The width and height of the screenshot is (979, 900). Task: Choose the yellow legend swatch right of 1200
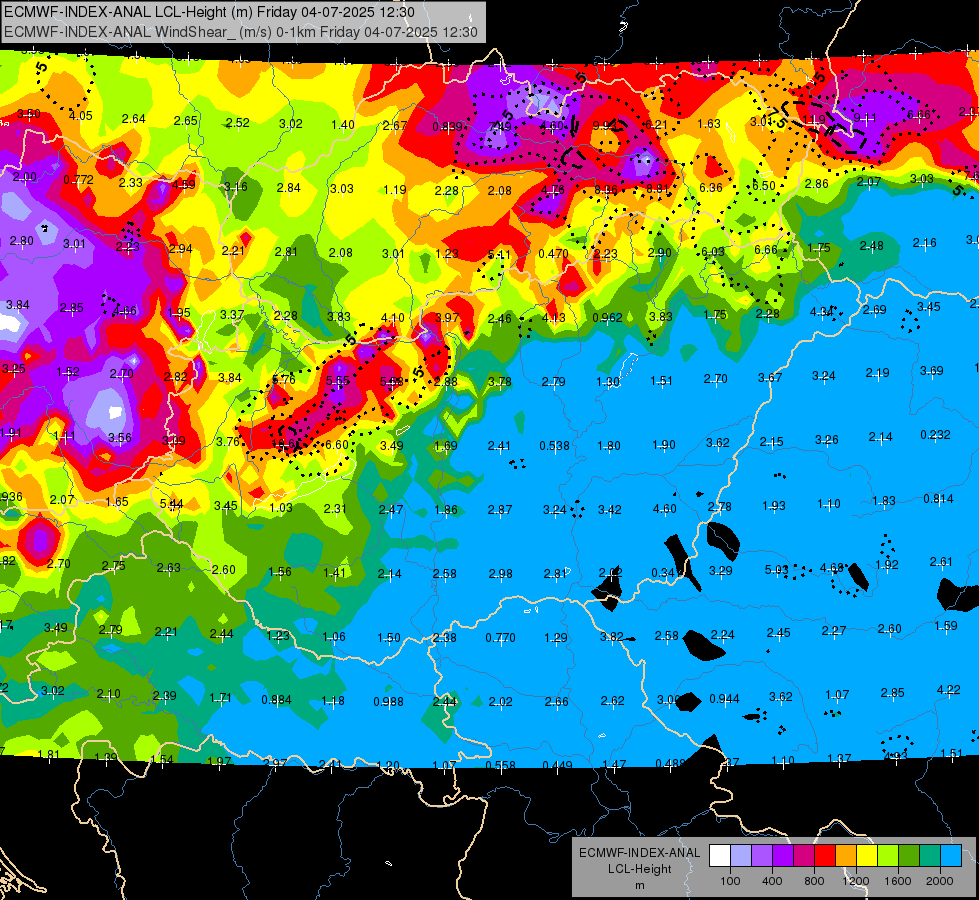pos(867,856)
